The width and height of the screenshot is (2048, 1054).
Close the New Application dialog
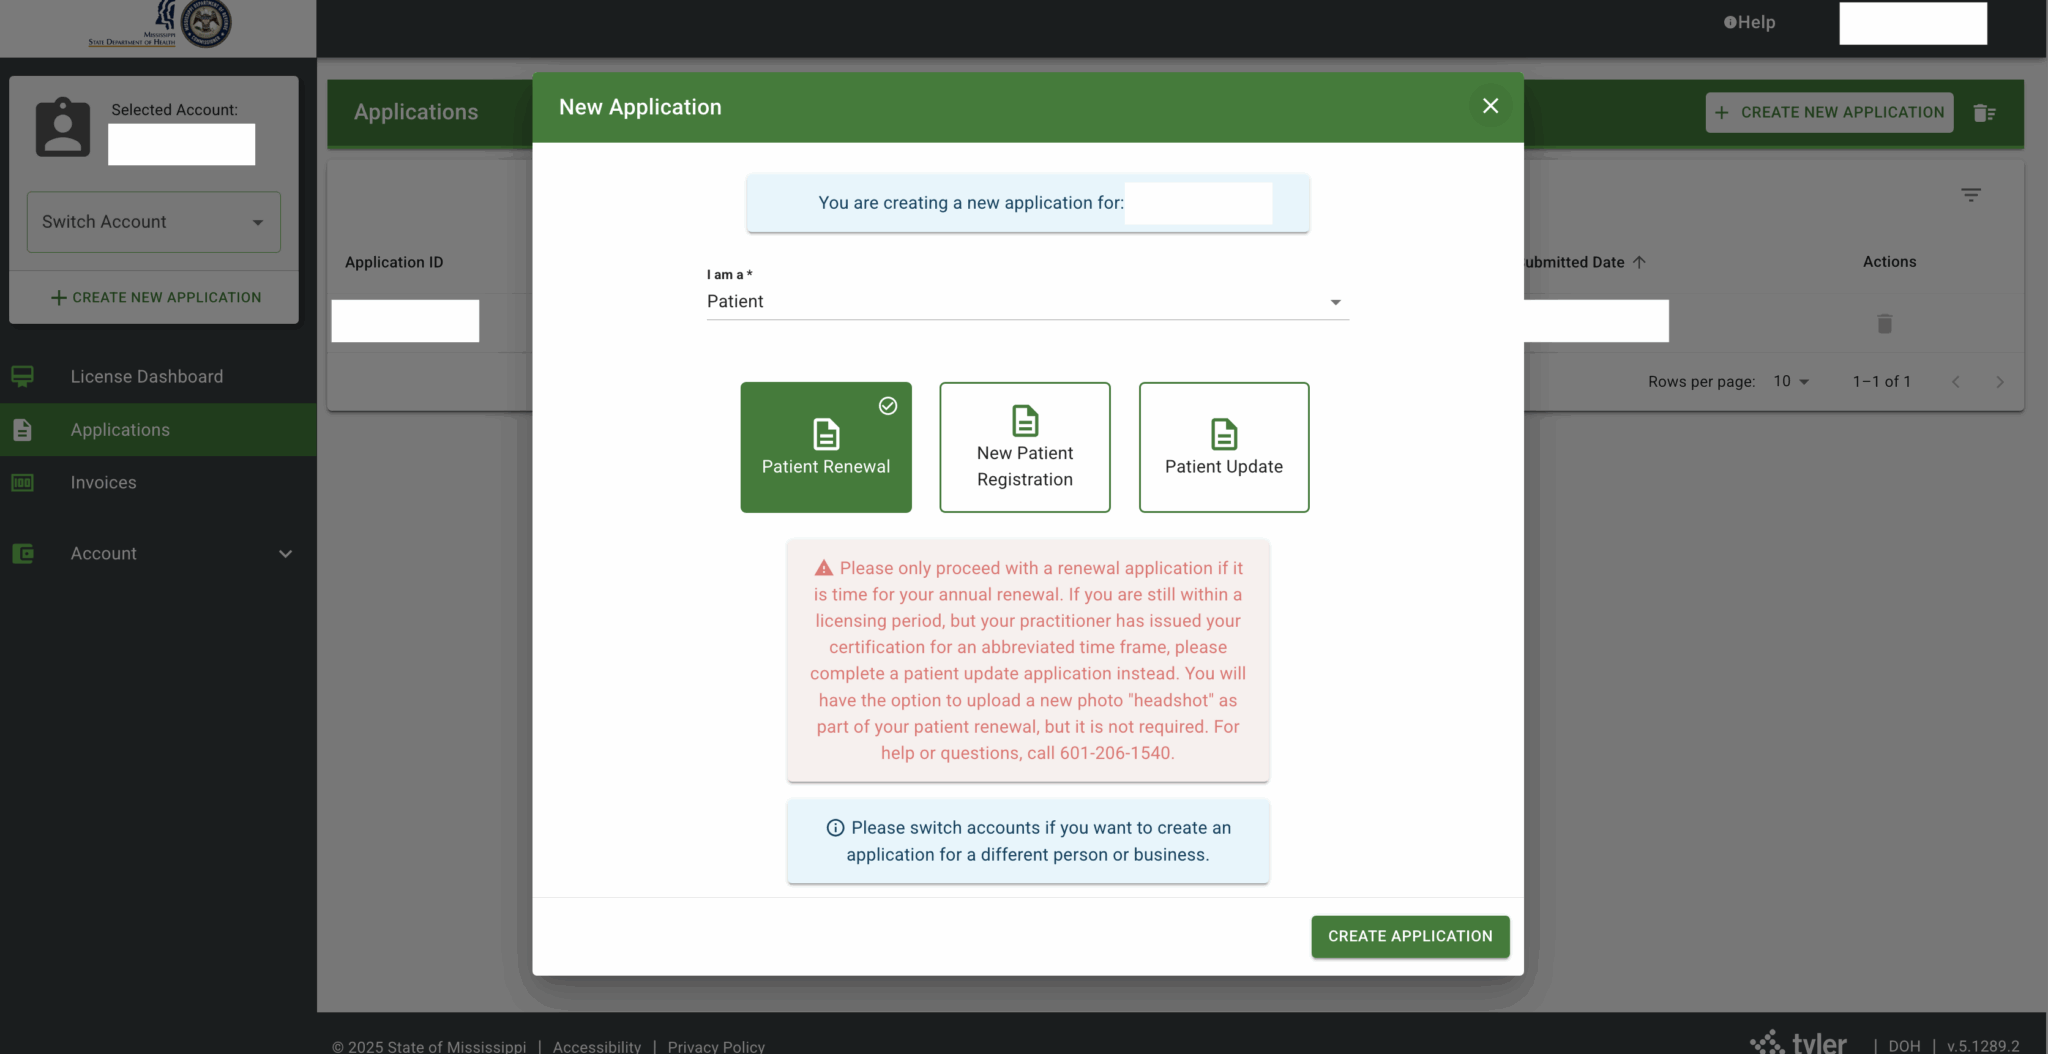click(x=1490, y=106)
